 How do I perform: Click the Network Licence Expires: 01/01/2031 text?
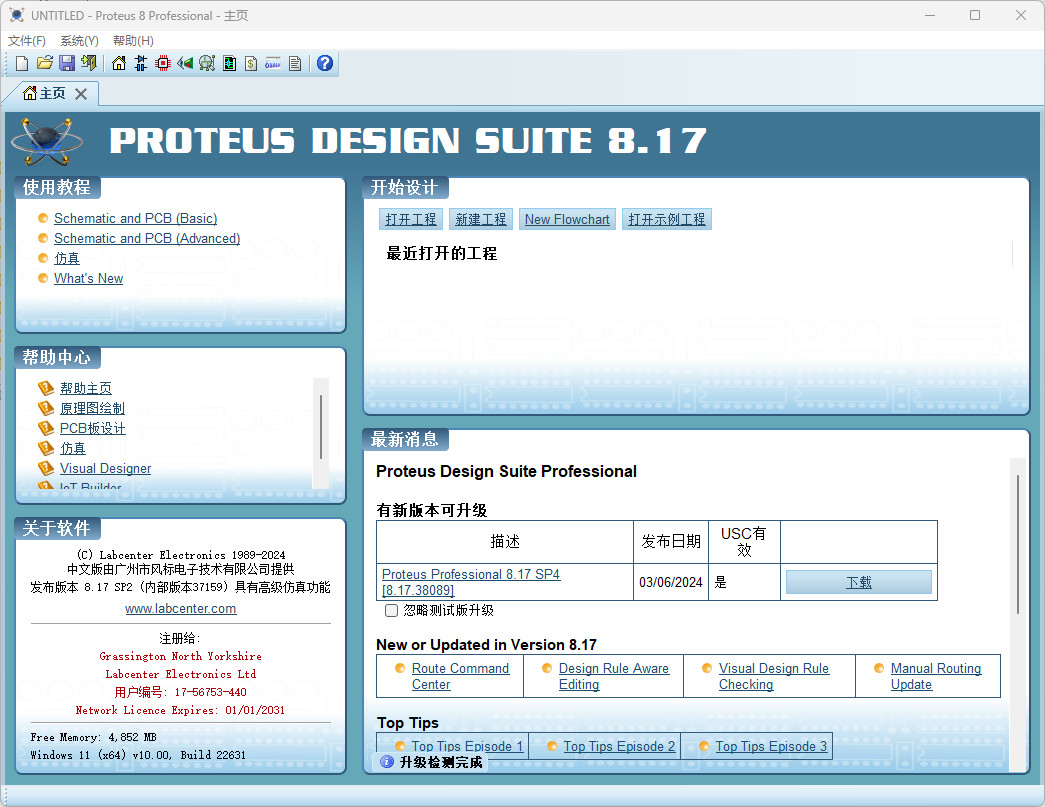coord(180,710)
